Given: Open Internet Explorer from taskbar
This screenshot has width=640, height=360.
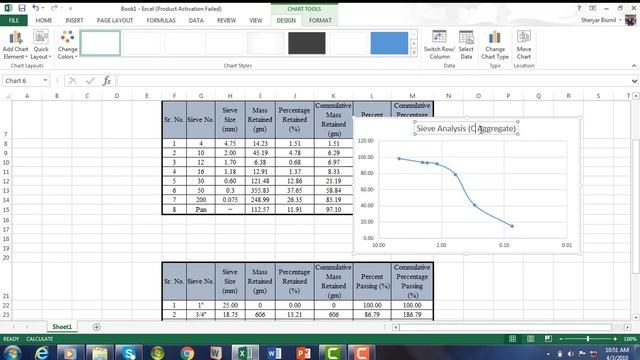Looking at the screenshot, I should tap(42, 353).
